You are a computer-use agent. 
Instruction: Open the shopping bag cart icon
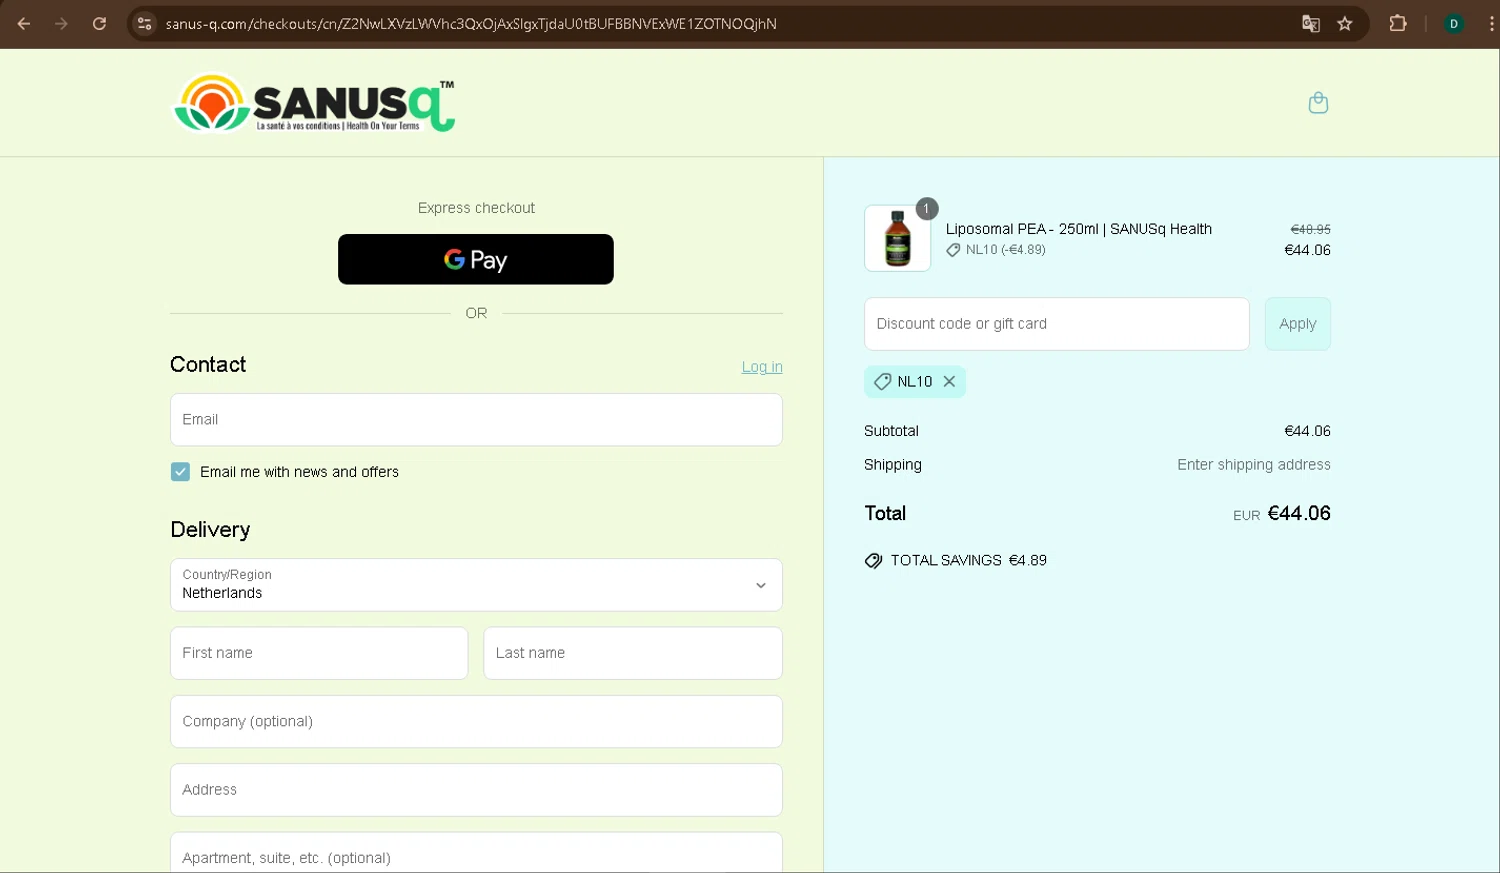[1318, 103]
